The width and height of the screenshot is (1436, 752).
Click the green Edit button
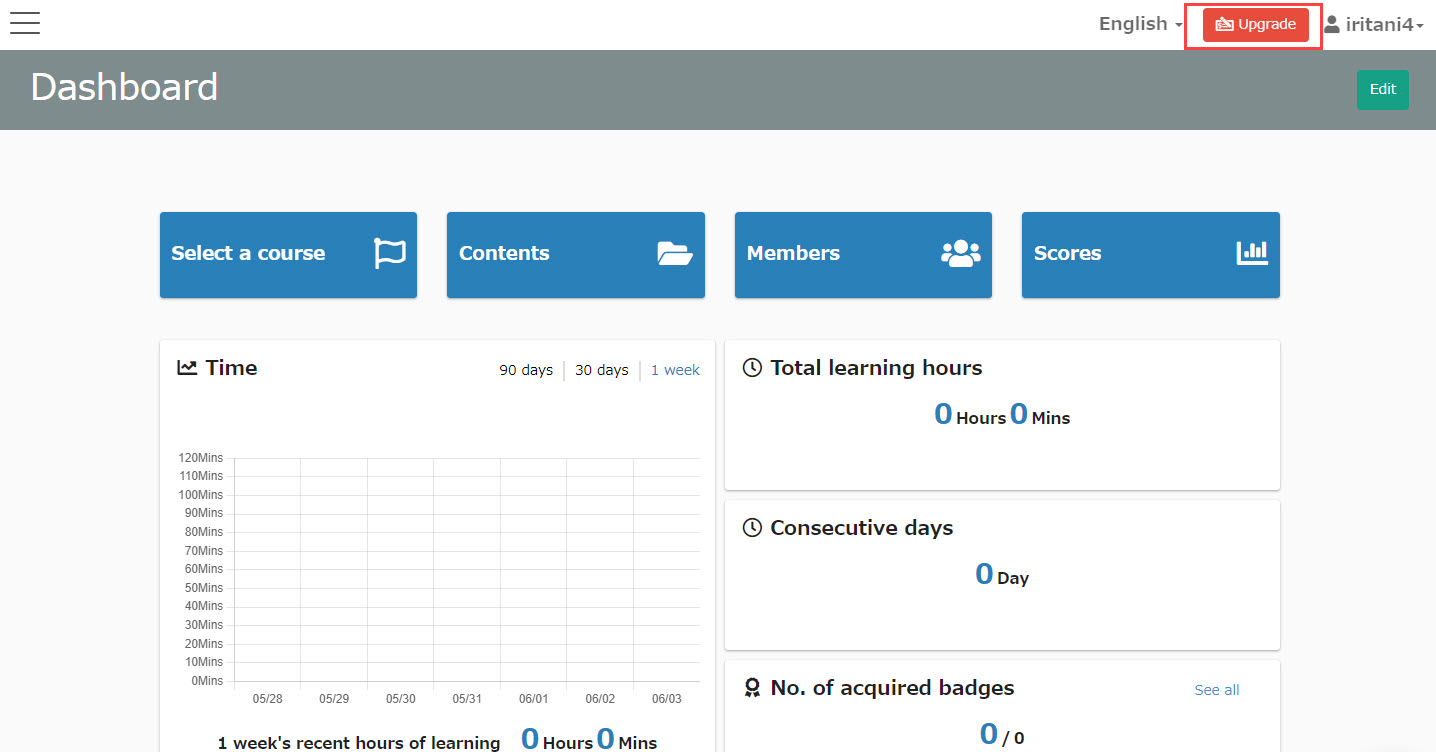tap(1382, 89)
